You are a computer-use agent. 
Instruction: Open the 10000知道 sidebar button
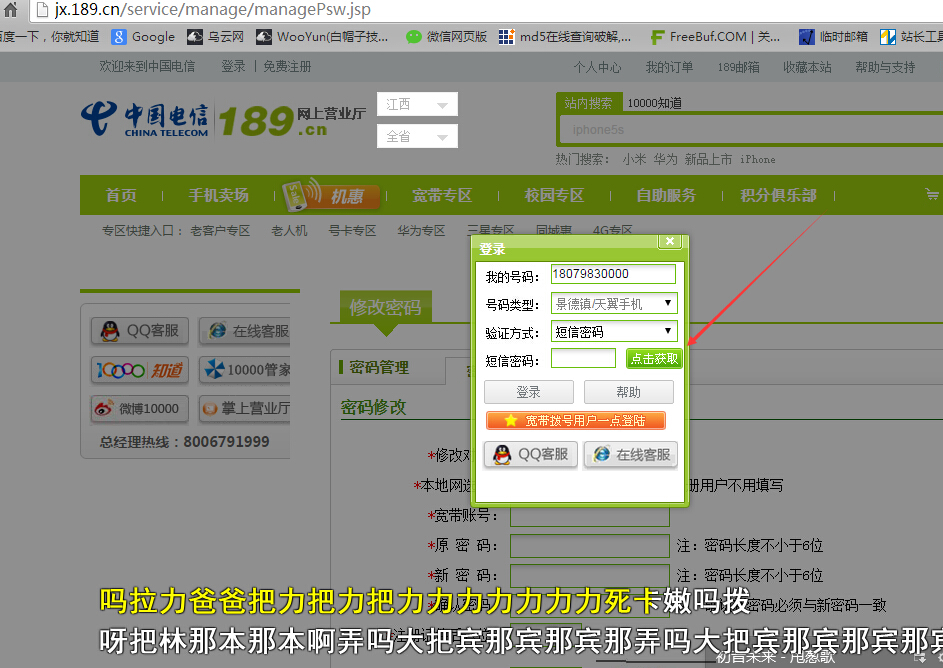(140, 370)
